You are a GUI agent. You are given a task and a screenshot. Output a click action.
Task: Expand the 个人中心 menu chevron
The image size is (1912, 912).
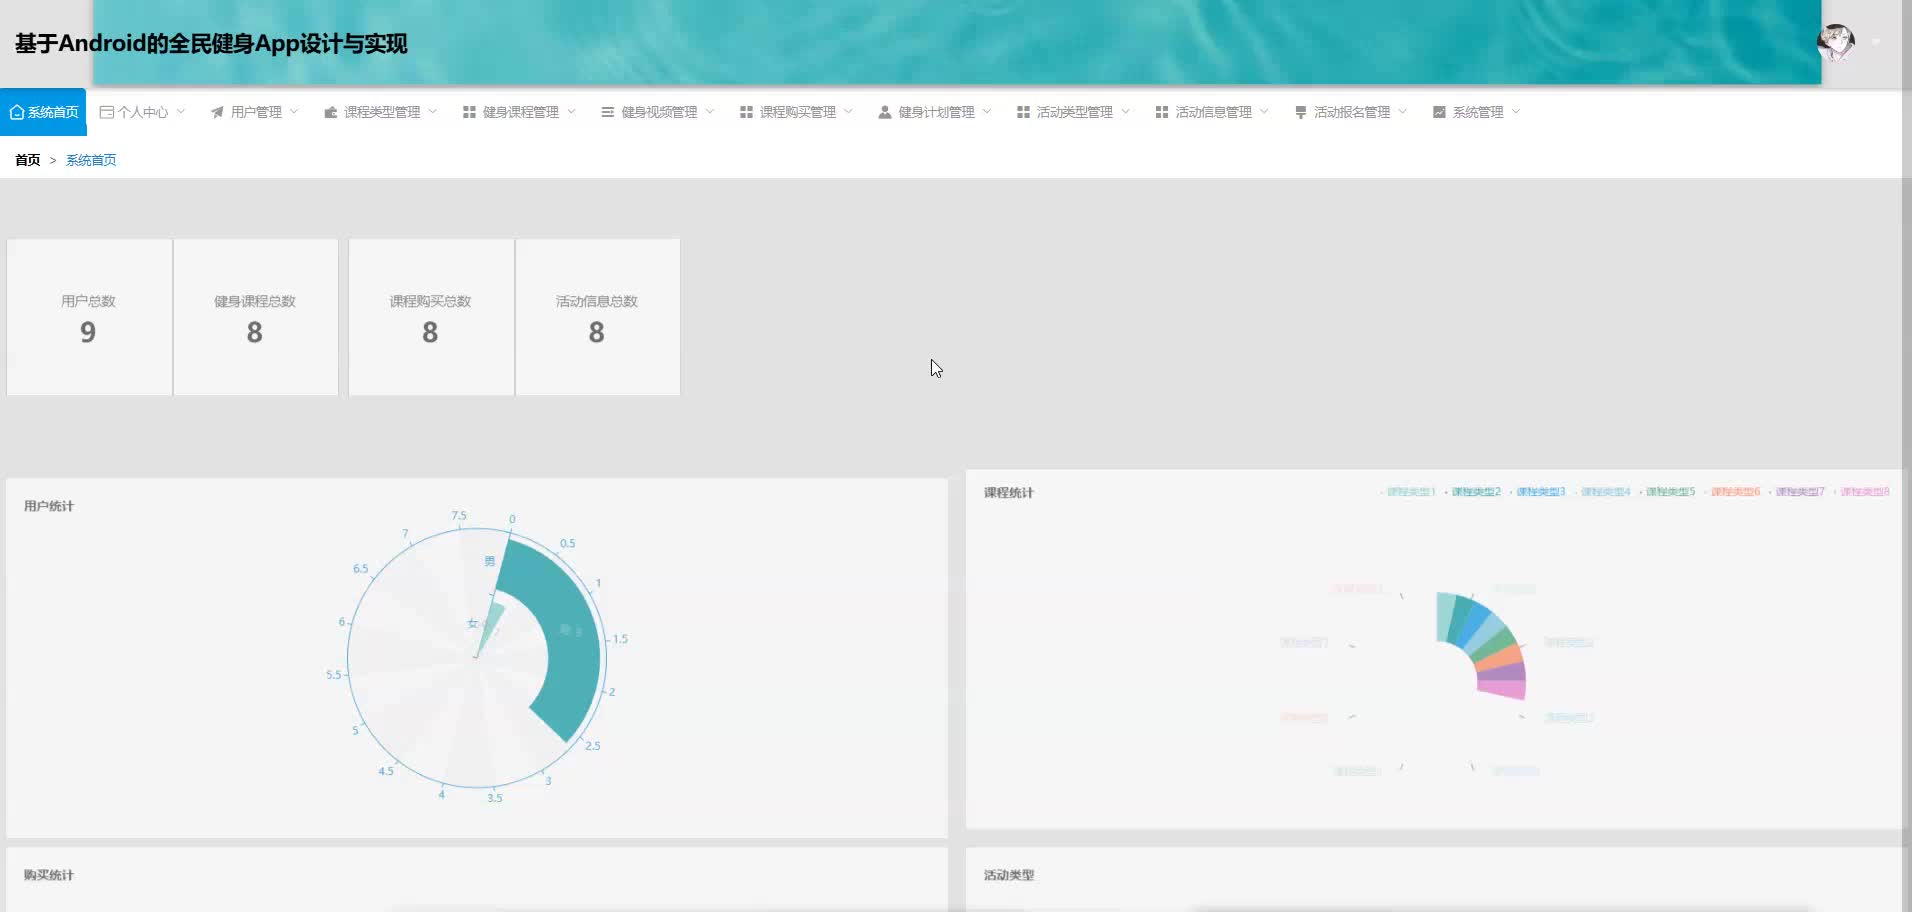[x=181, y=111]
